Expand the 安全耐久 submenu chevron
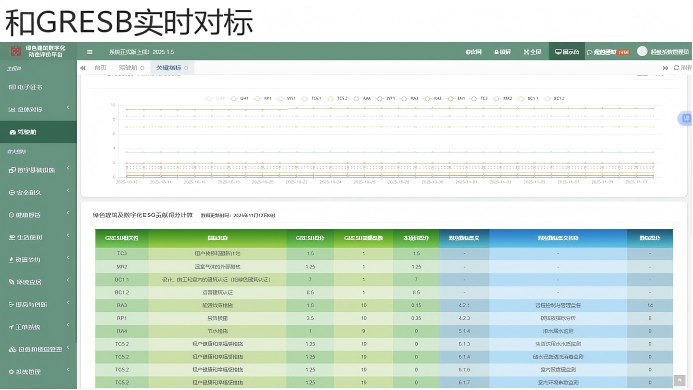This screenshot has height=390, width=693. pos(68,191)
